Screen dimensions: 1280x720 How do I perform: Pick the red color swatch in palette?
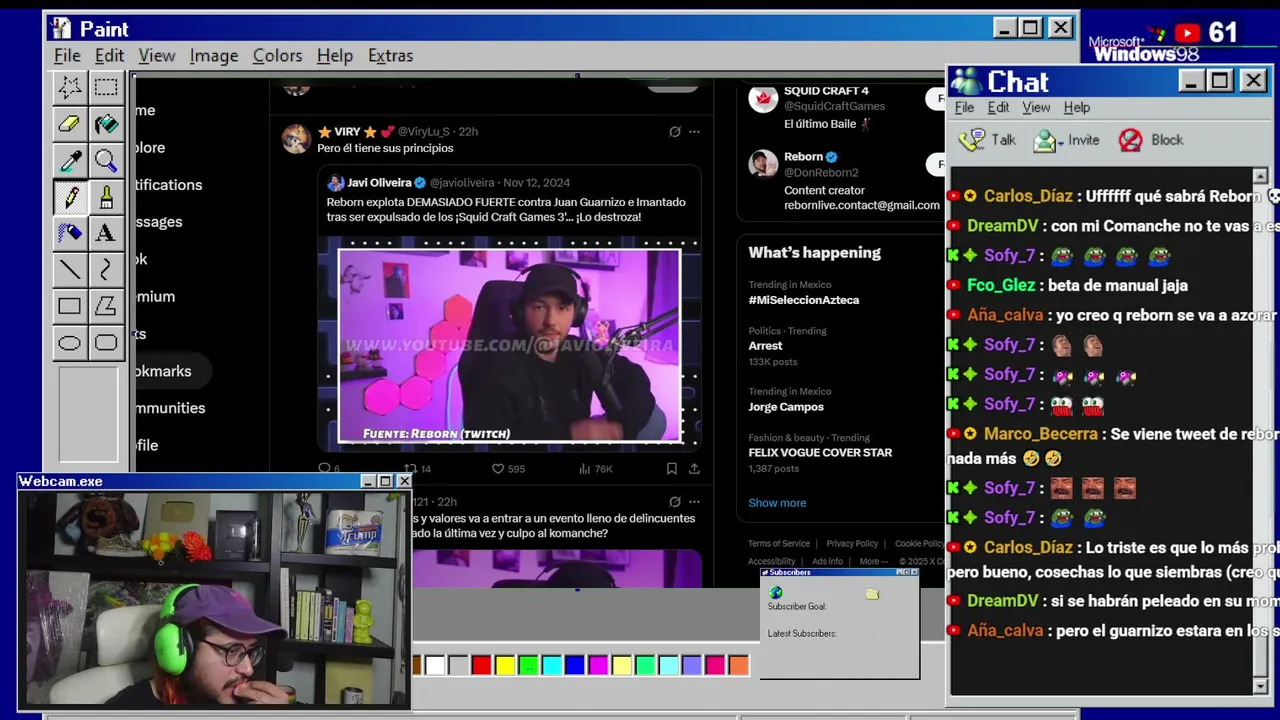click(x=481, y=665)
